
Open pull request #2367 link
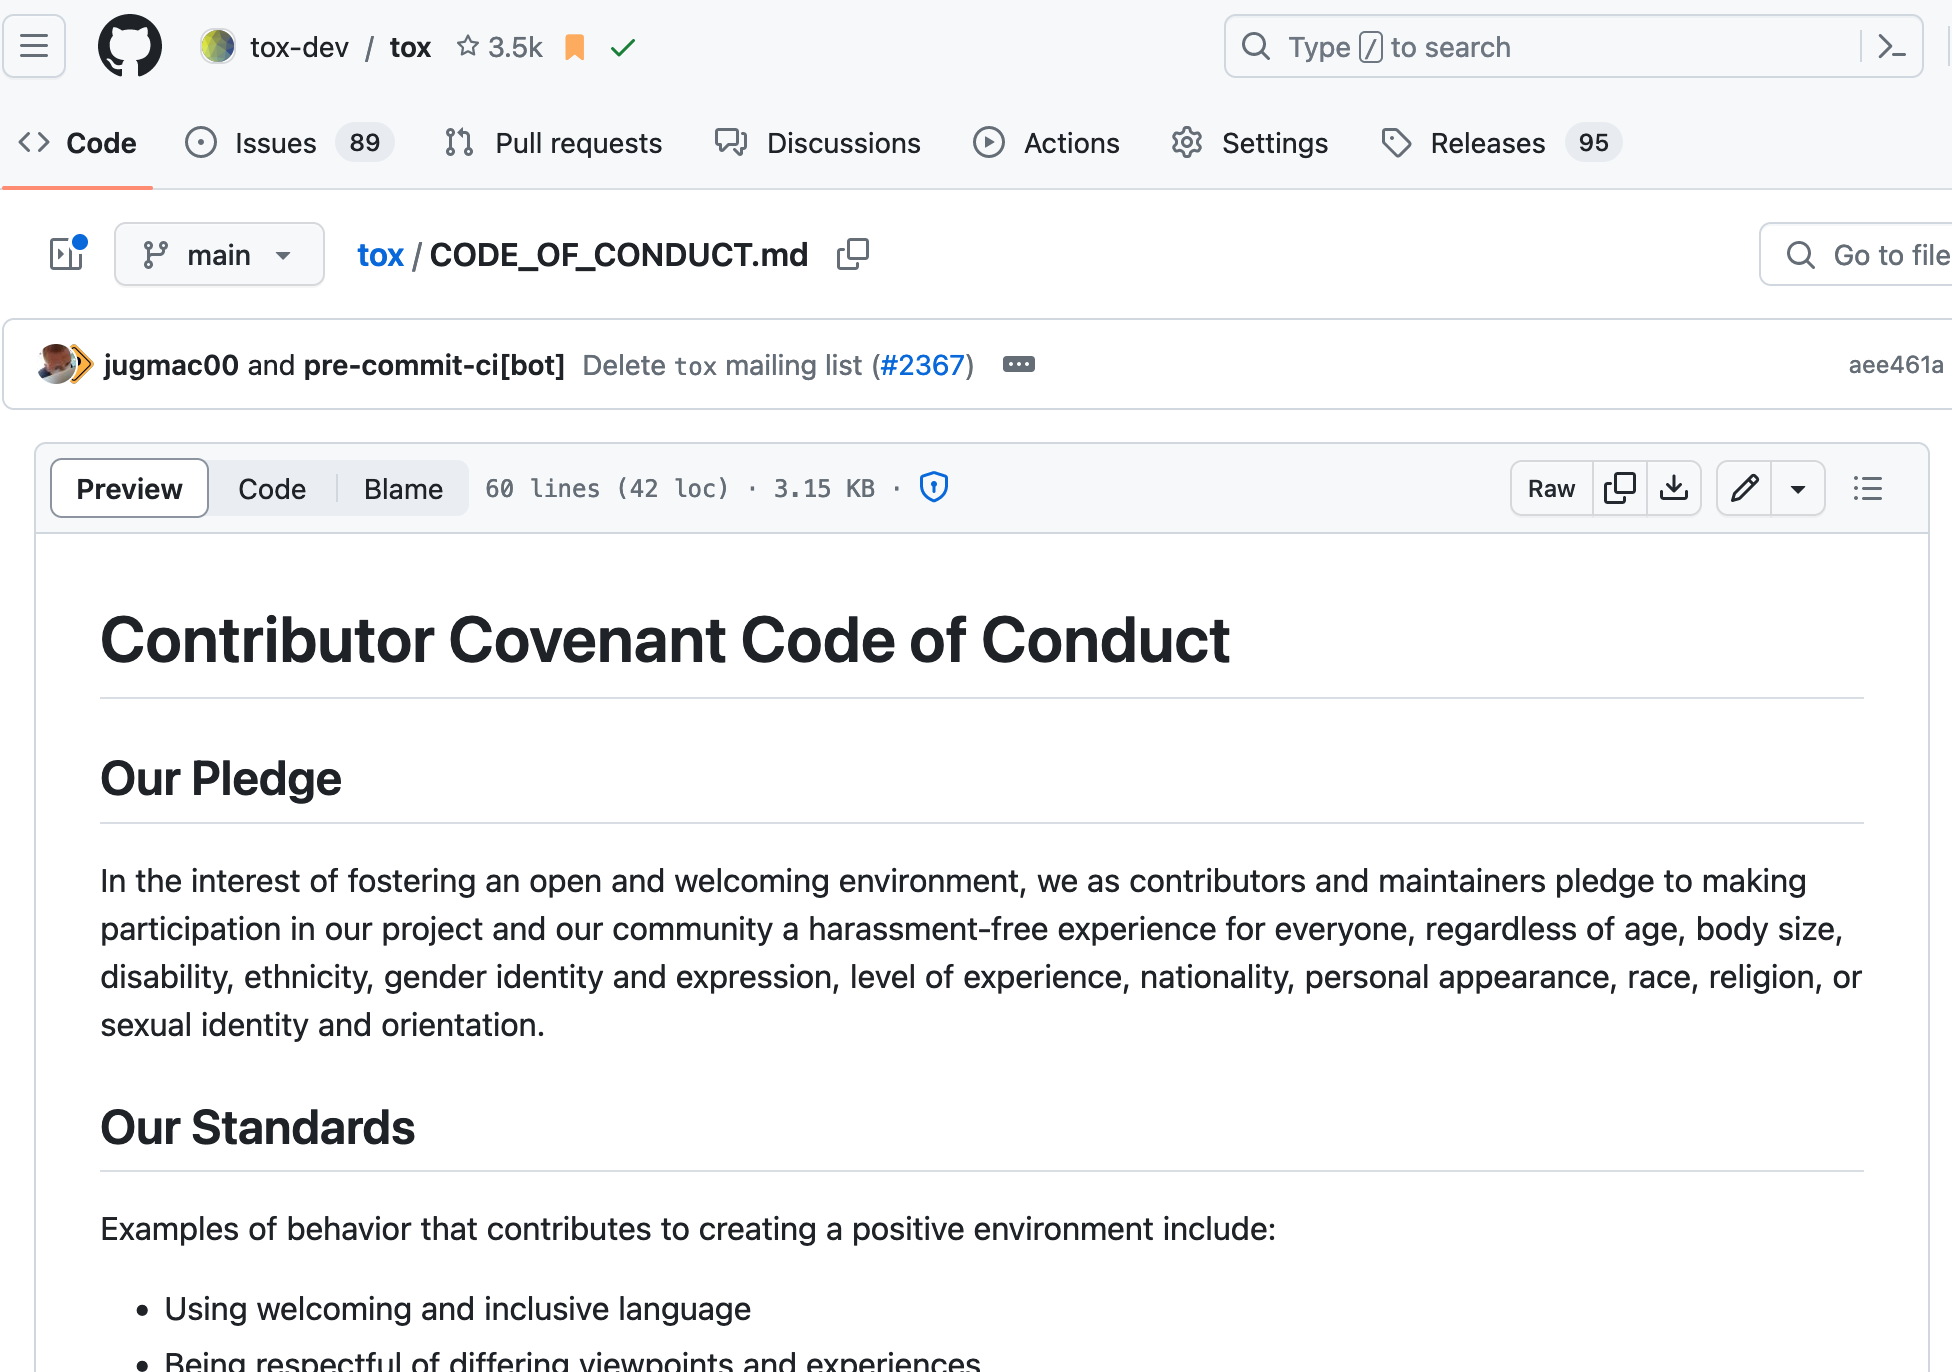(x=922, y=365)
